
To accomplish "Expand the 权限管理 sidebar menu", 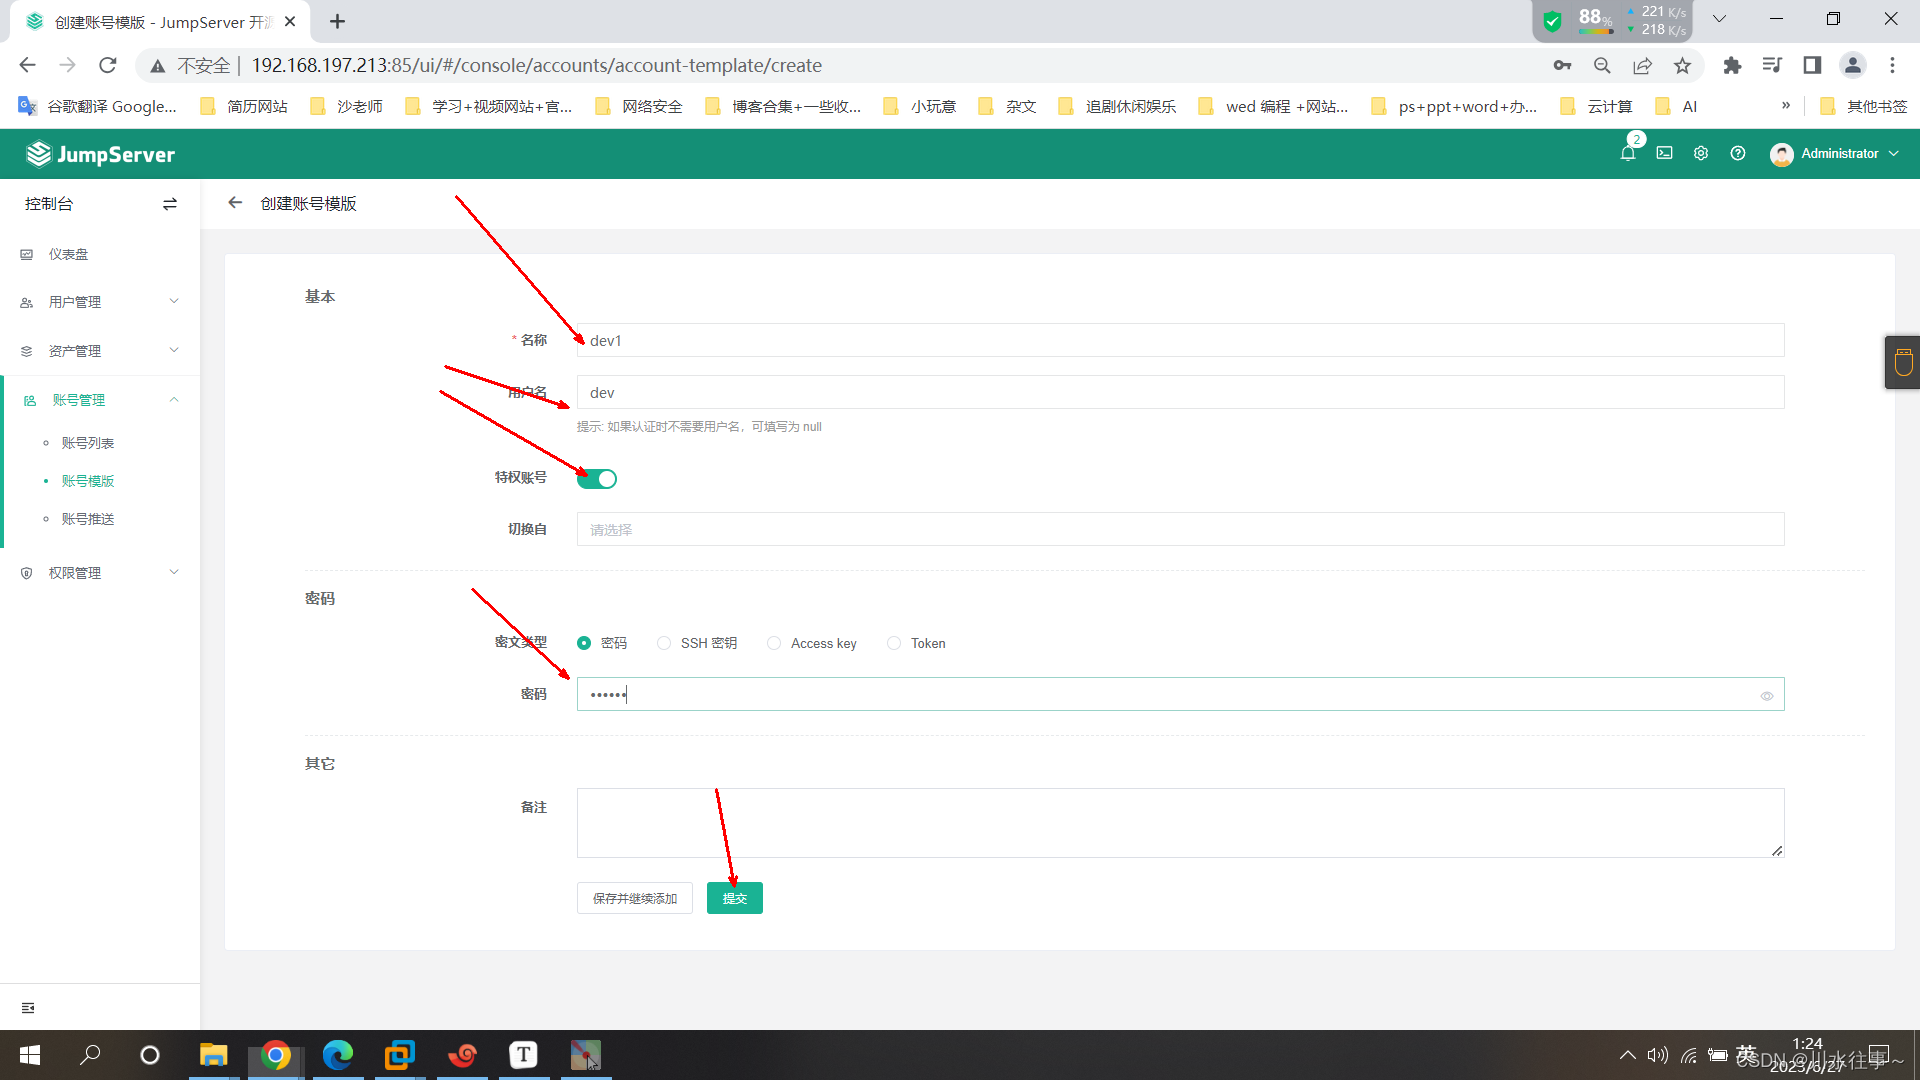I will click(100, 573).
